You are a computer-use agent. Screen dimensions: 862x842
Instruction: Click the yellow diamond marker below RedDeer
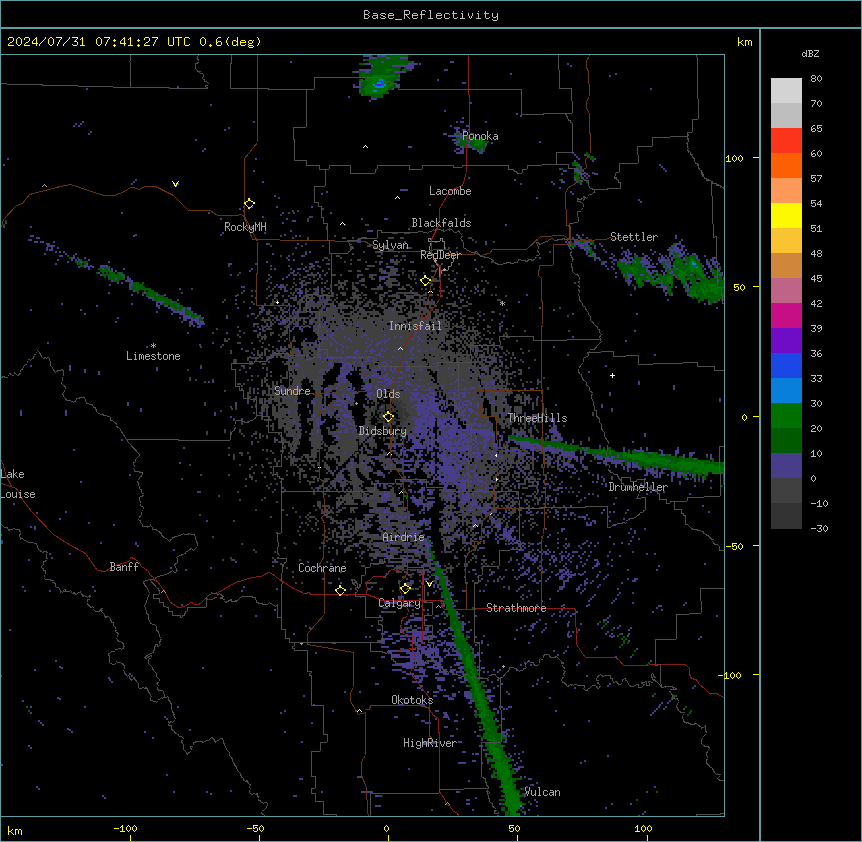click(426, 281)
